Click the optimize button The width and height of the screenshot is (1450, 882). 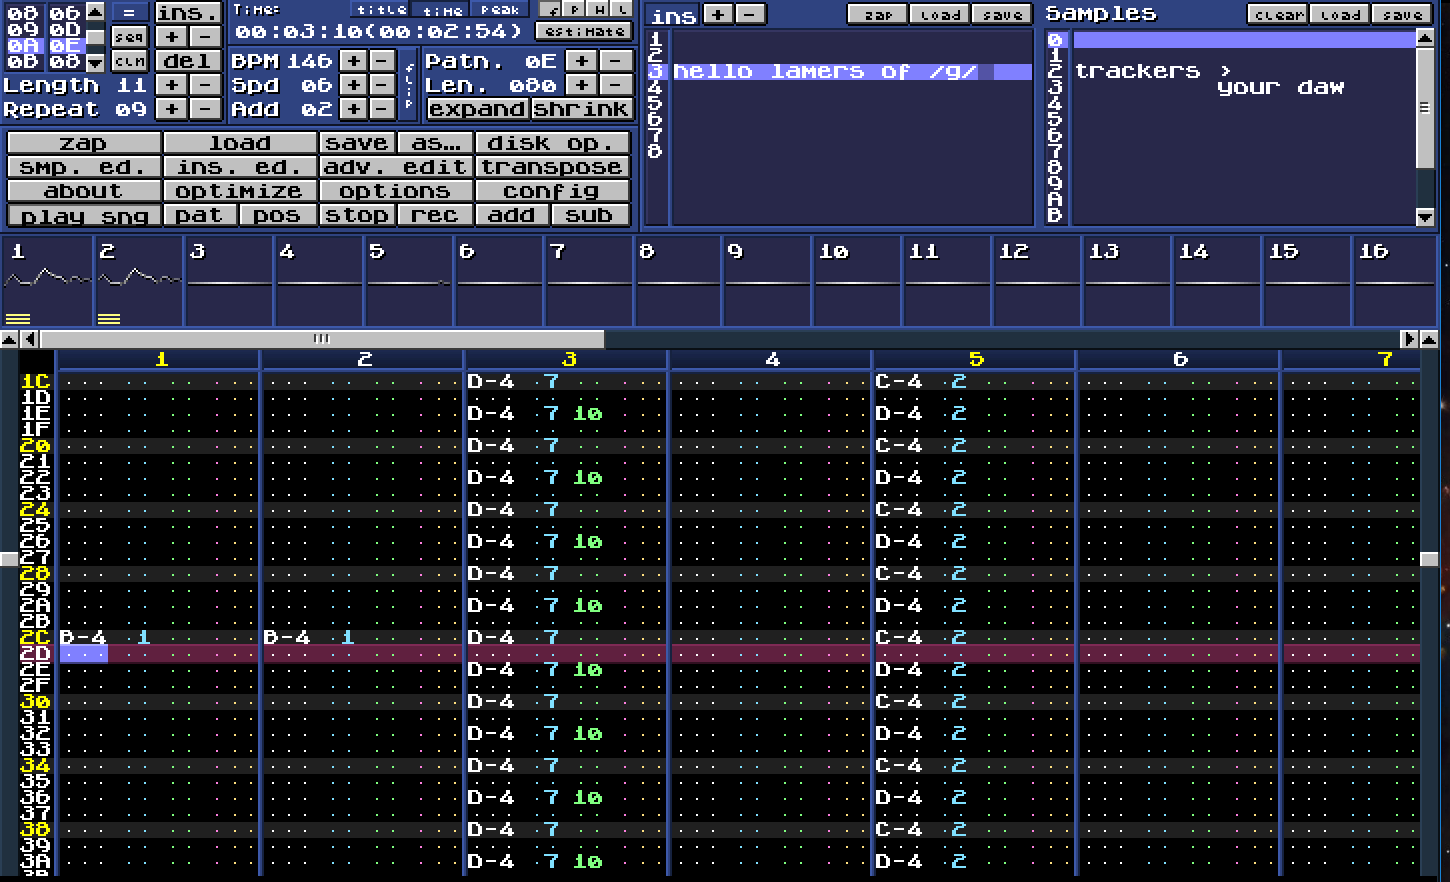240,191
